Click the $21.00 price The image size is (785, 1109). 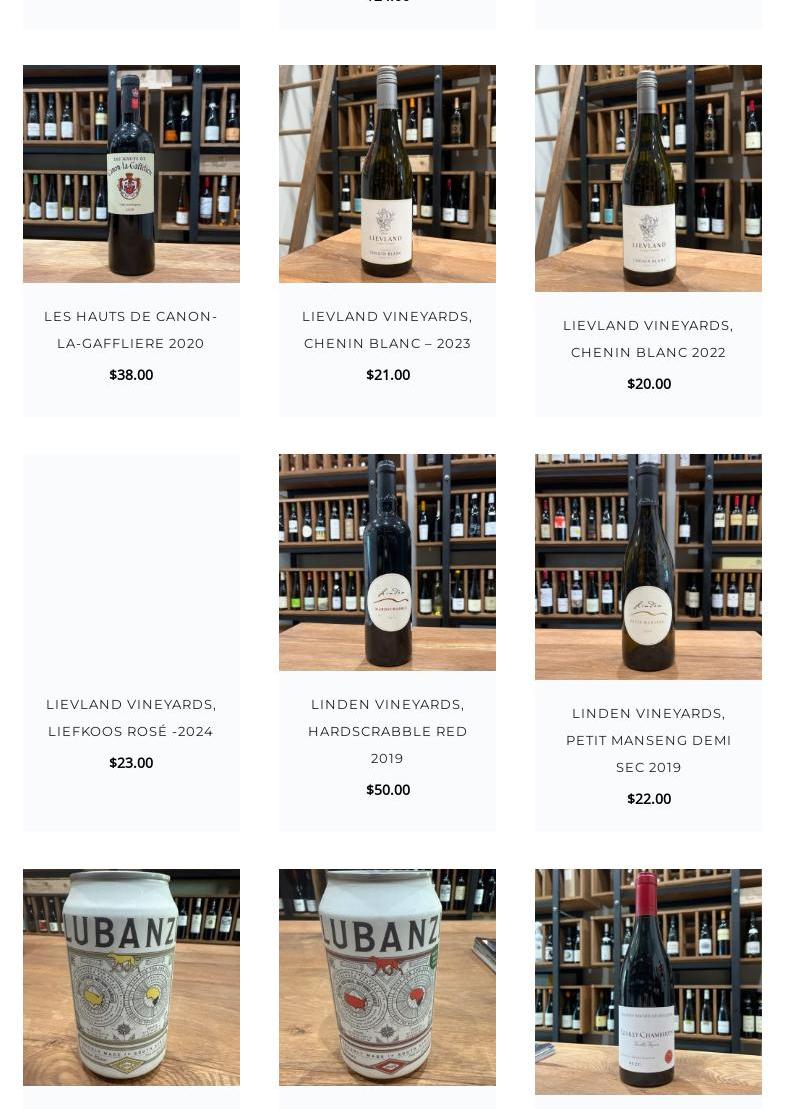click(388, 375)
